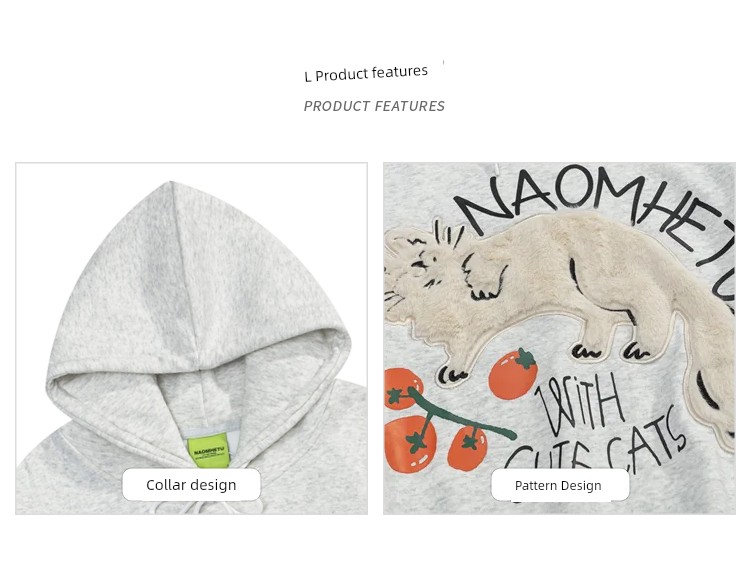This screenshot has width=750, height=572.
Task: Click the CUTE CATS printed text
Action: (598, 445)
